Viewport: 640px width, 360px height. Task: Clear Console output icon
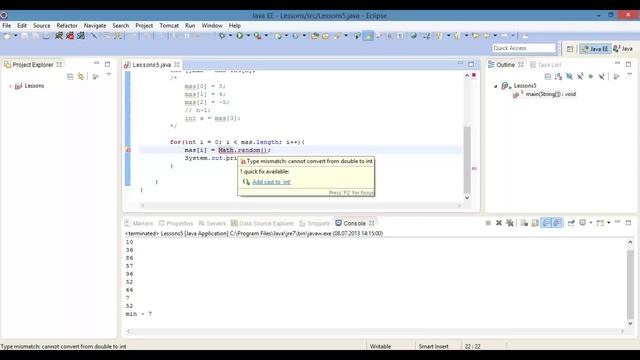(524, 223)
